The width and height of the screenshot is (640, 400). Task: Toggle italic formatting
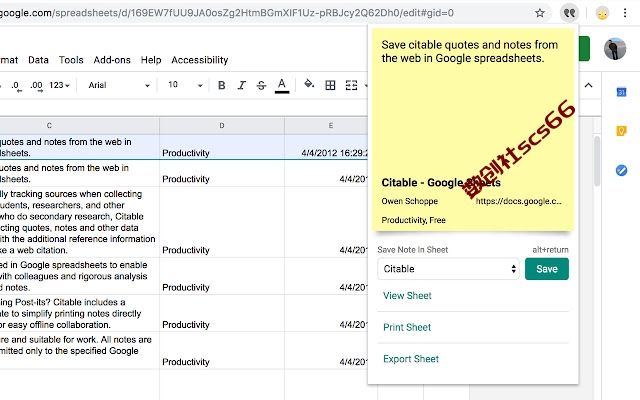[242, 85]
